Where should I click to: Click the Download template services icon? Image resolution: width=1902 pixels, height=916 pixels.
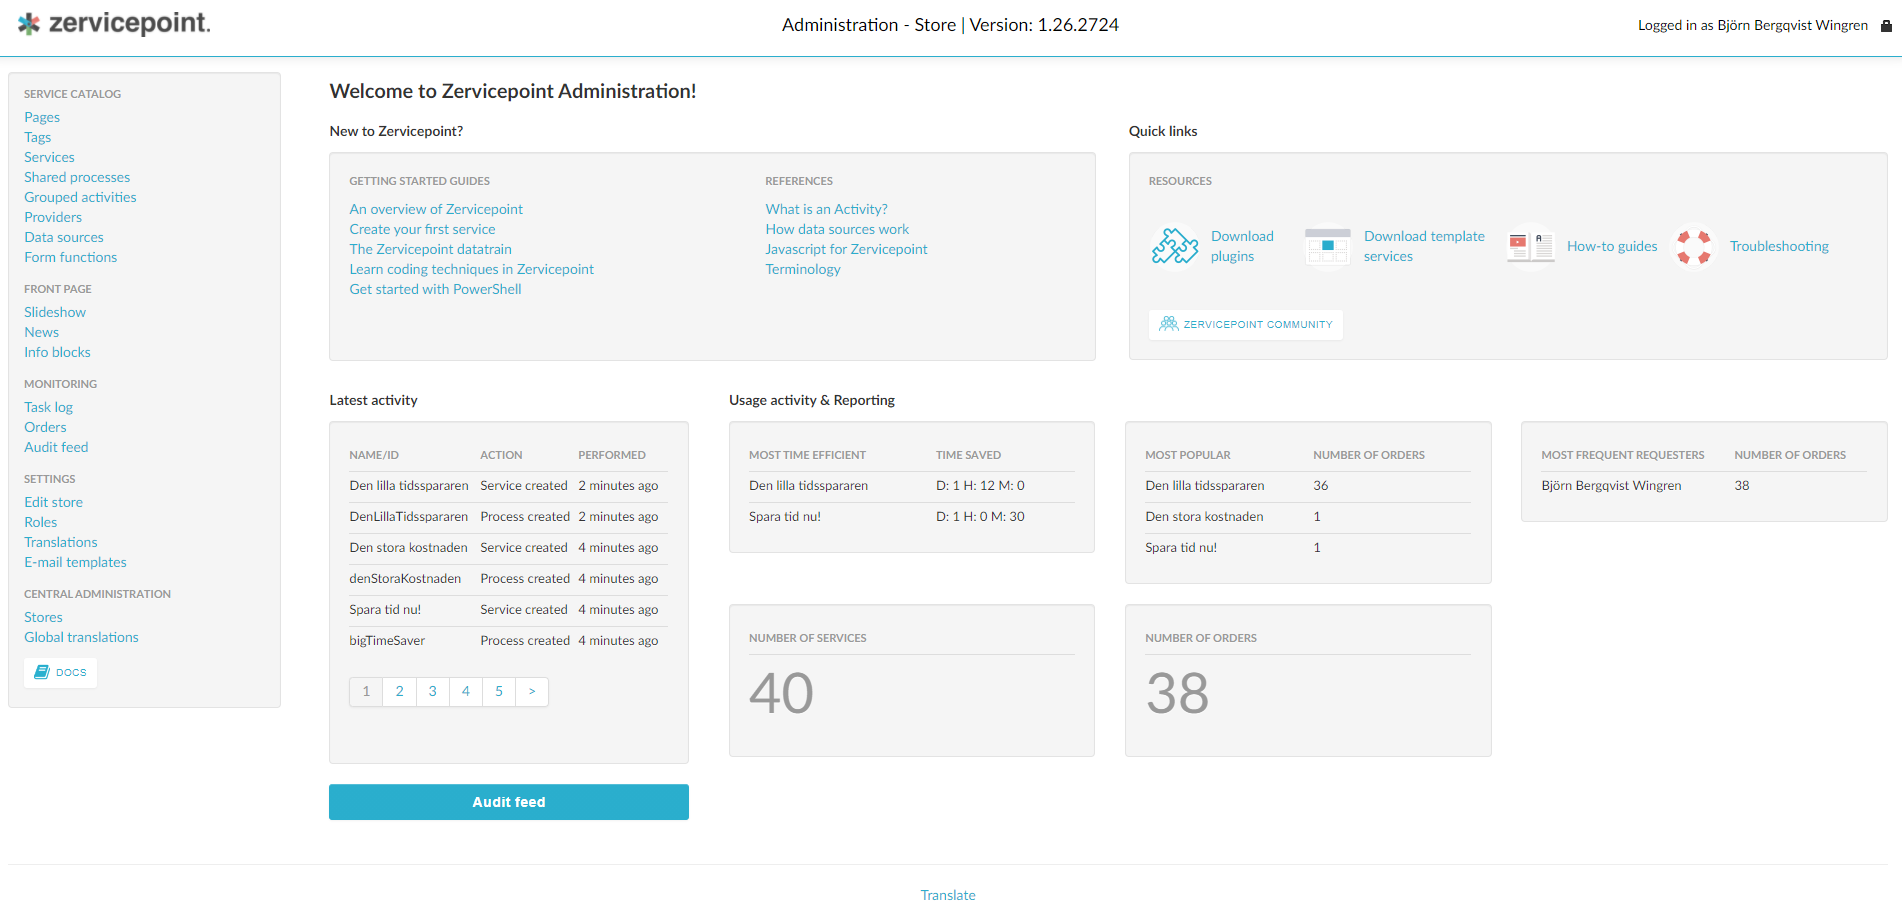(1328, 246)
